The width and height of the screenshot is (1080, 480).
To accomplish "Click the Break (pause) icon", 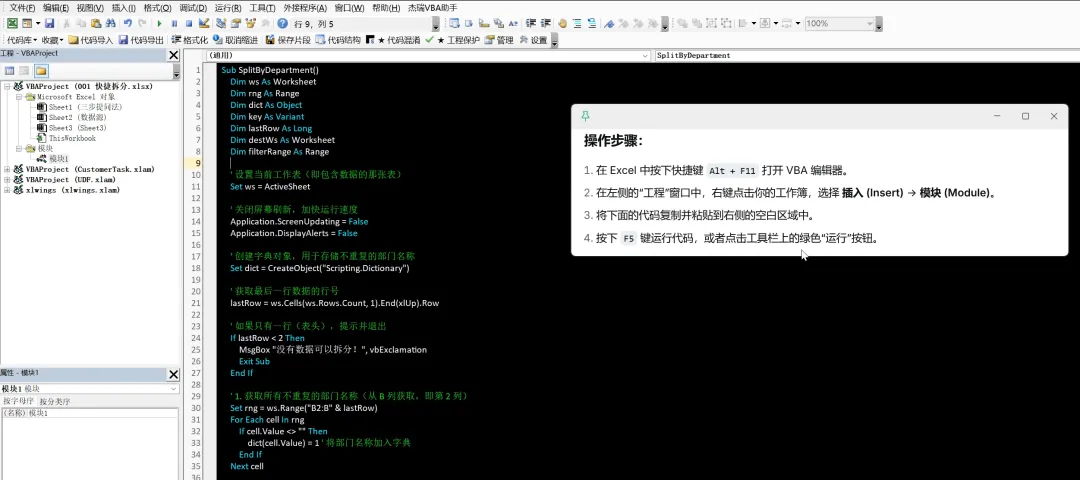I will [x=174, y=23].
